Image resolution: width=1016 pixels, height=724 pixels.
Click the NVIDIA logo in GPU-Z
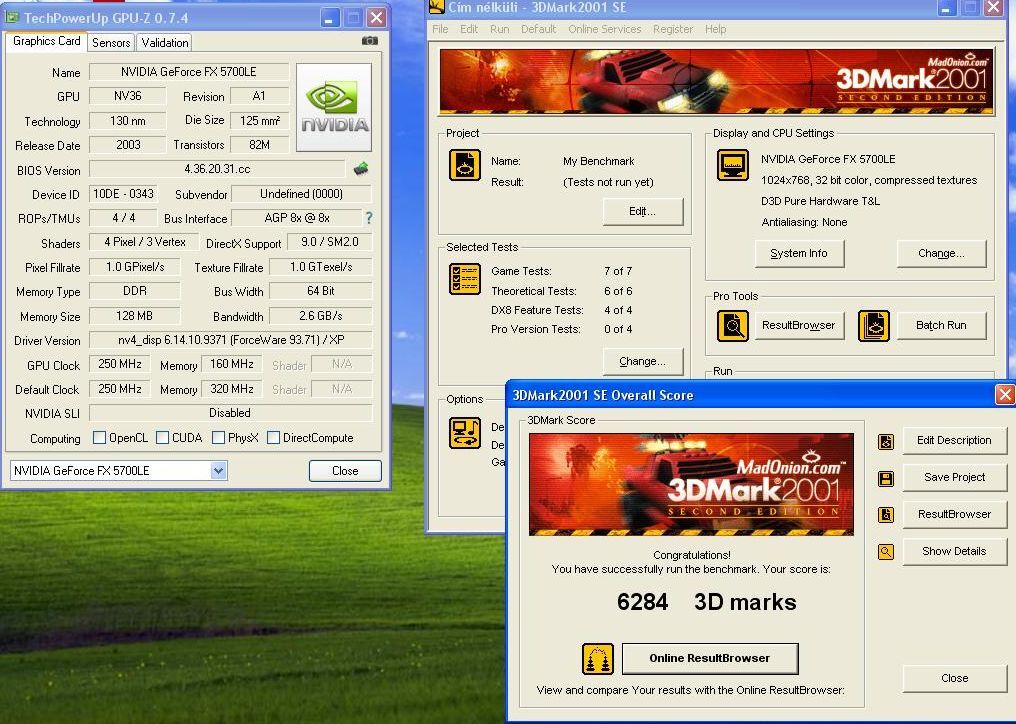(334, 107)
